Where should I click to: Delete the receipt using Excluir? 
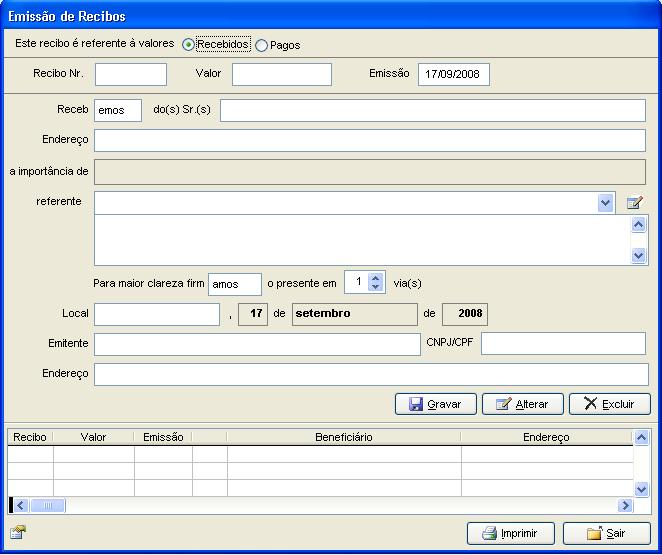(610, 404)
